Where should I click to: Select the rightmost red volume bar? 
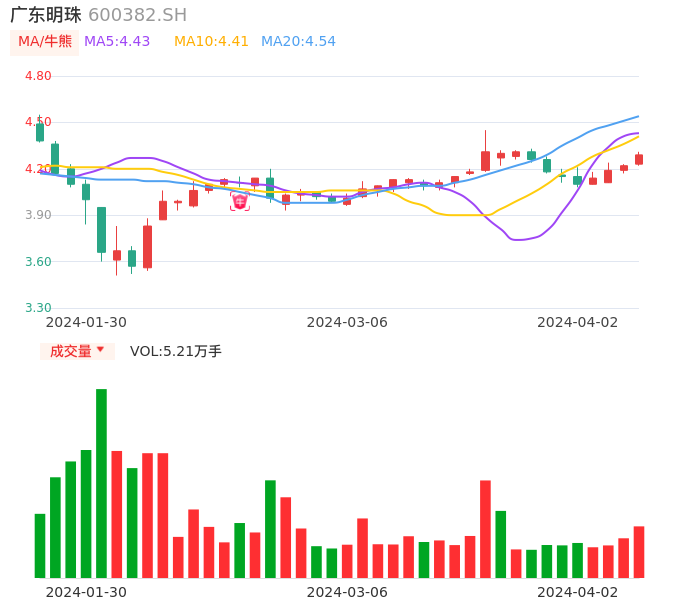coord(639,552)
